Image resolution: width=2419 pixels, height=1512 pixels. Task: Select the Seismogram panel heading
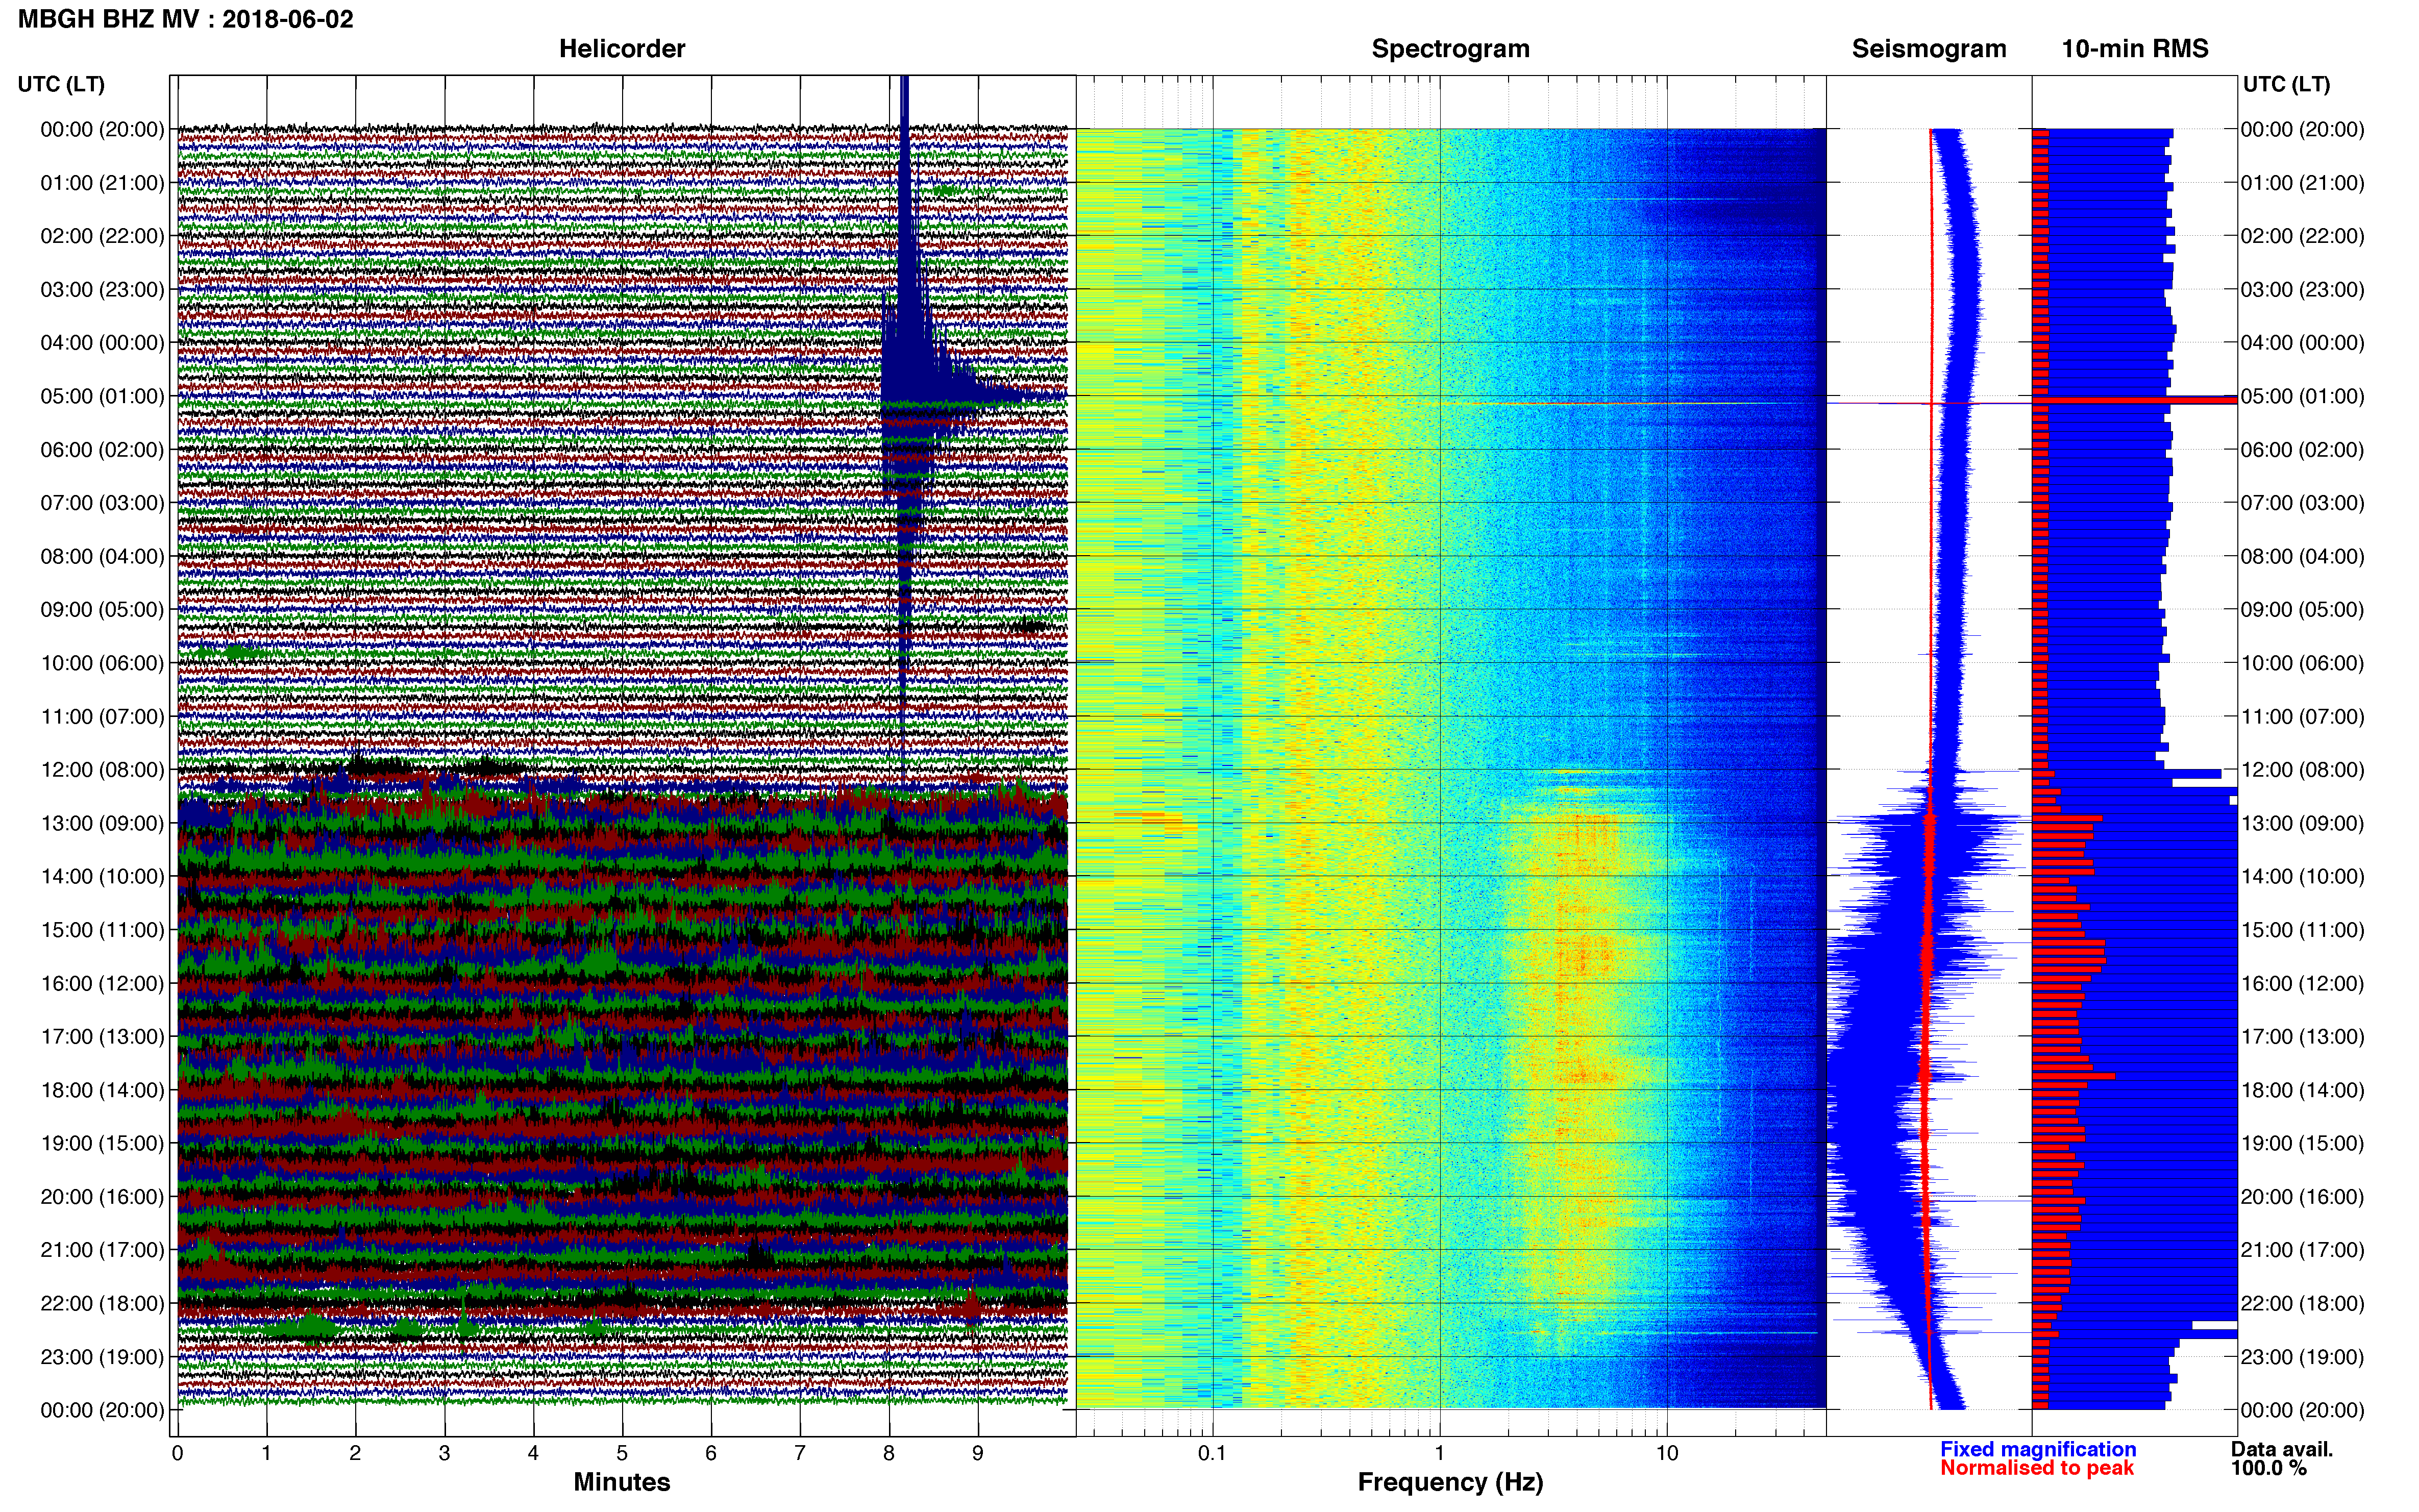[x=1929, y=49]
